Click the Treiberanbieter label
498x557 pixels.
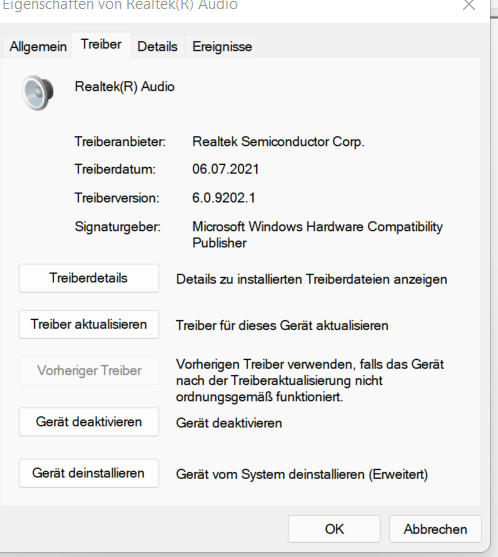(x=120, y=142)
